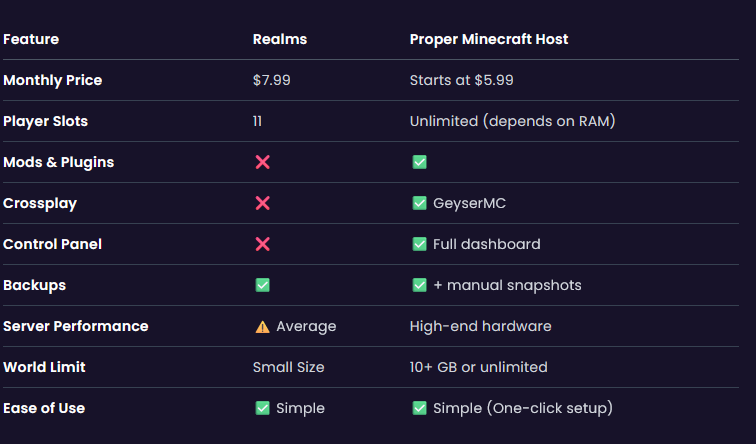Click the Ease of Use row label
Image resolution: width=756 pixels, height=444 pixels.
(x=44, y=408)
